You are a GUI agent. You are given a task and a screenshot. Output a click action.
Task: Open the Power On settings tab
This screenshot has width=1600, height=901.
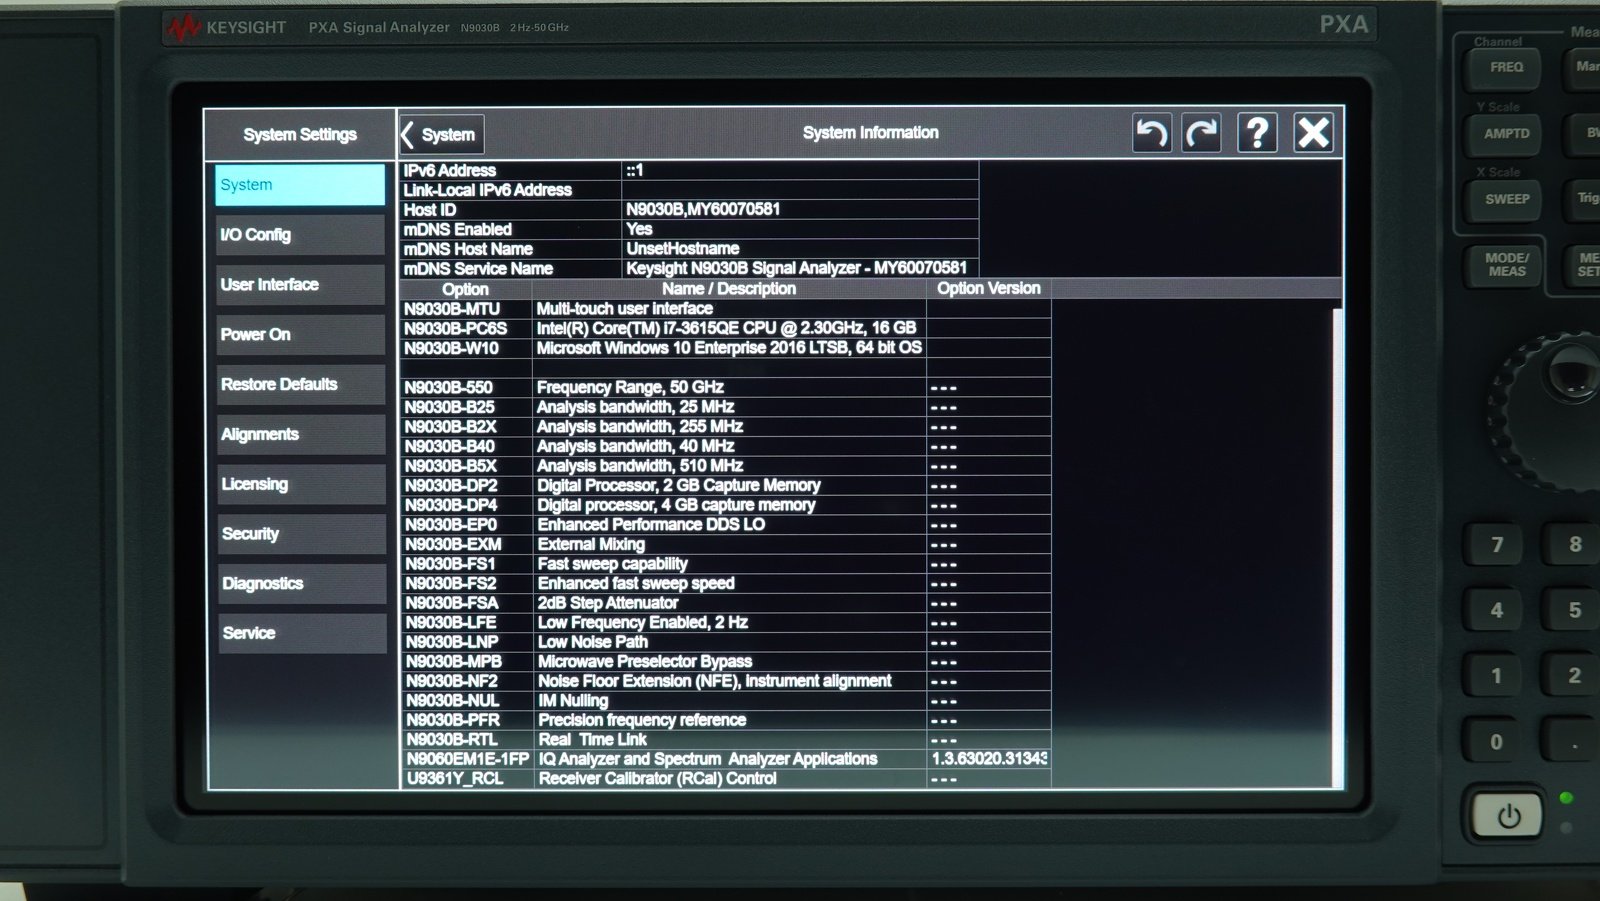pos(300,335)
